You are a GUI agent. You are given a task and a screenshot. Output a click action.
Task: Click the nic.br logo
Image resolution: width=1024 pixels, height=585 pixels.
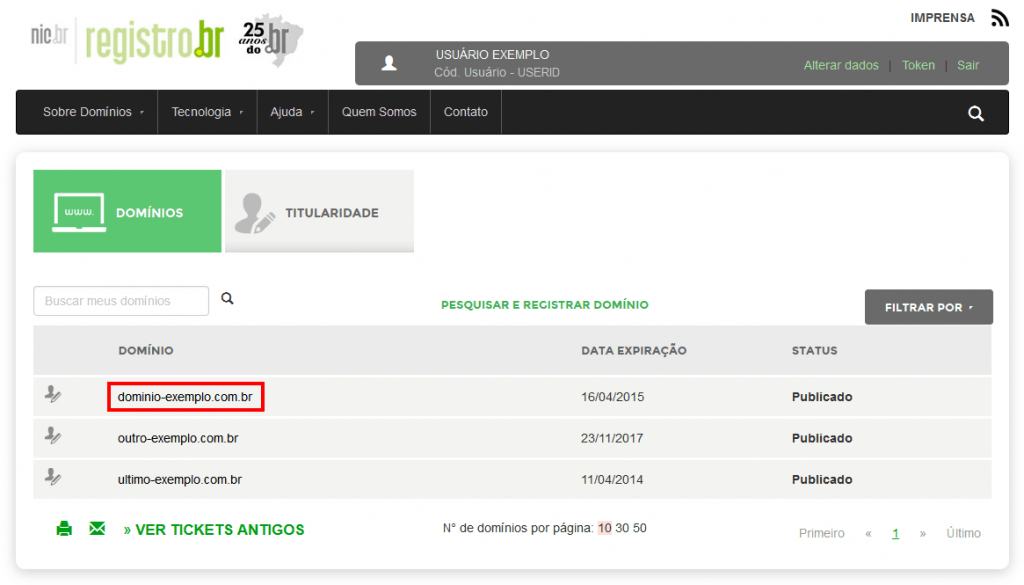click(x=49, y=35)
